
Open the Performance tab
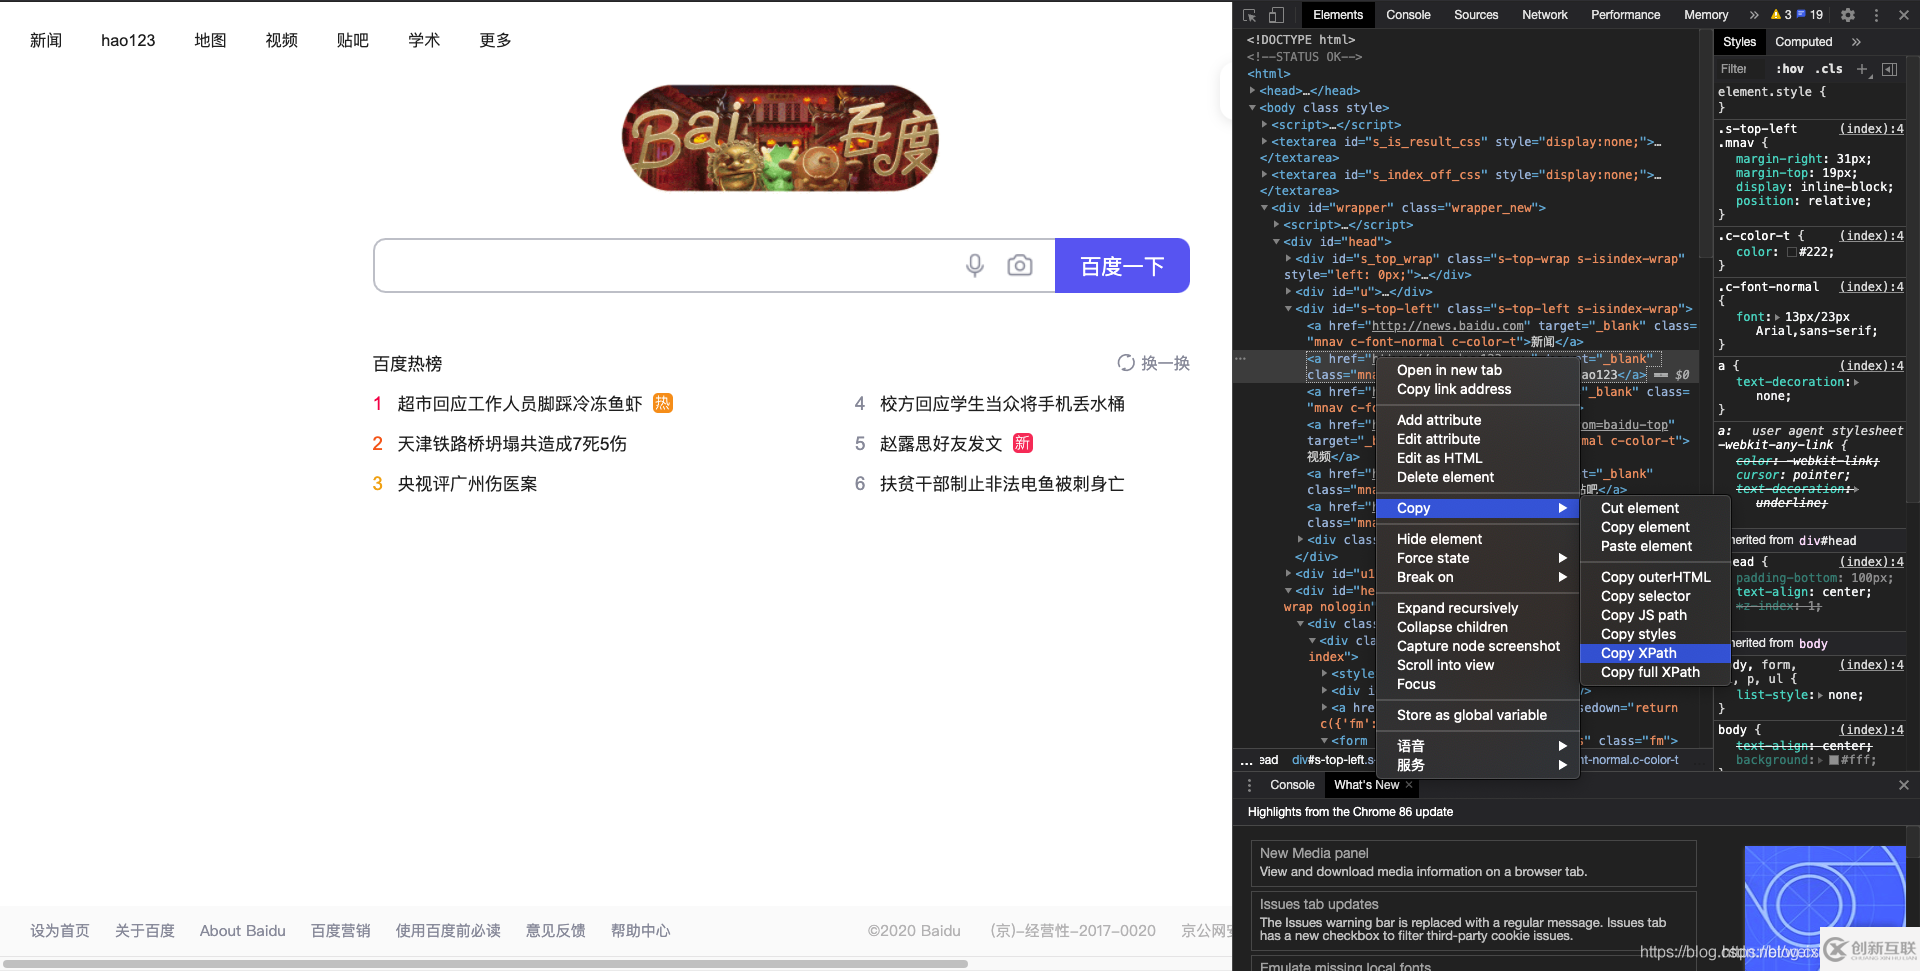1625,15
